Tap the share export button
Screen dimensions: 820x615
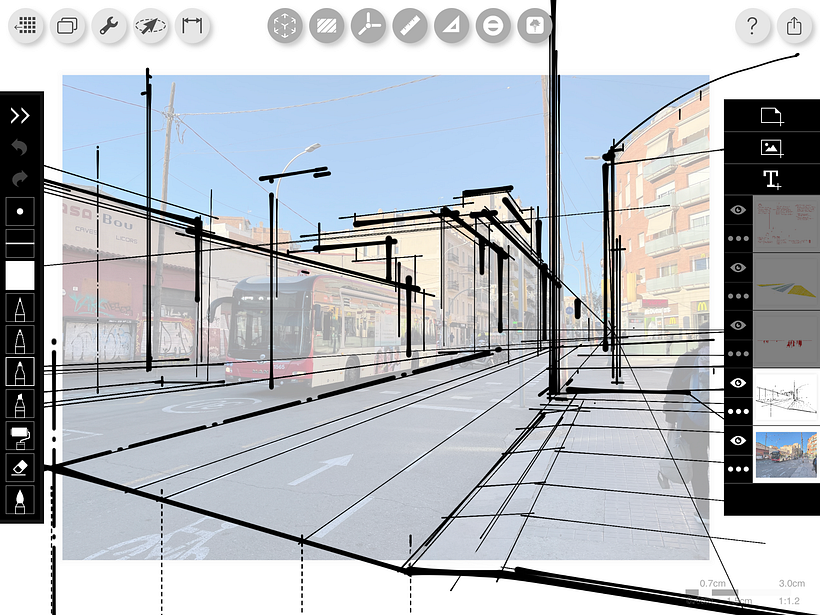click(794, 25)
